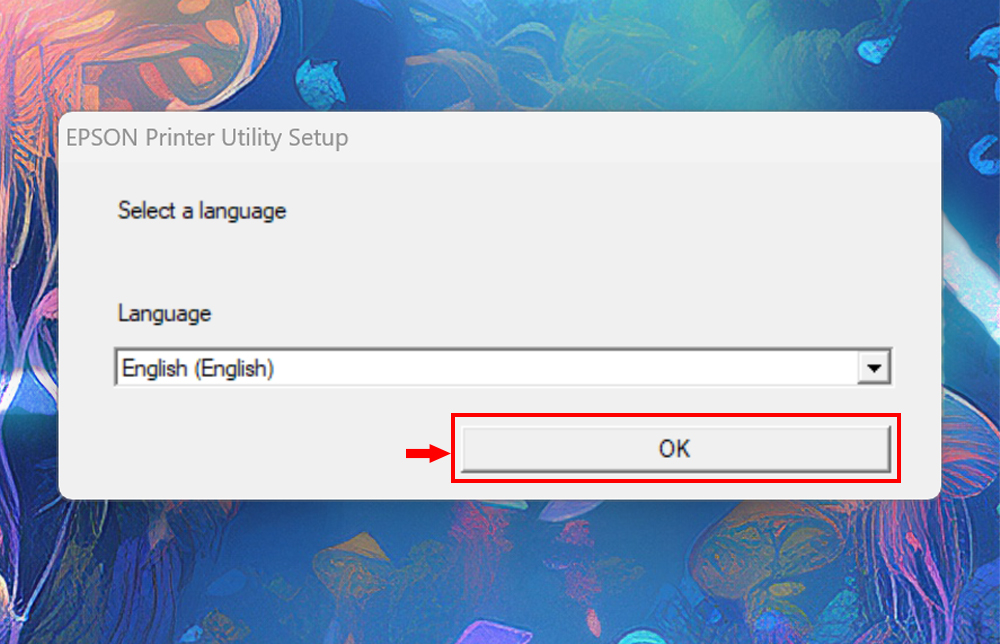Click the word "Setup" in the dialog title
The image size is (1000, 644).
click(x=317, y=138)
